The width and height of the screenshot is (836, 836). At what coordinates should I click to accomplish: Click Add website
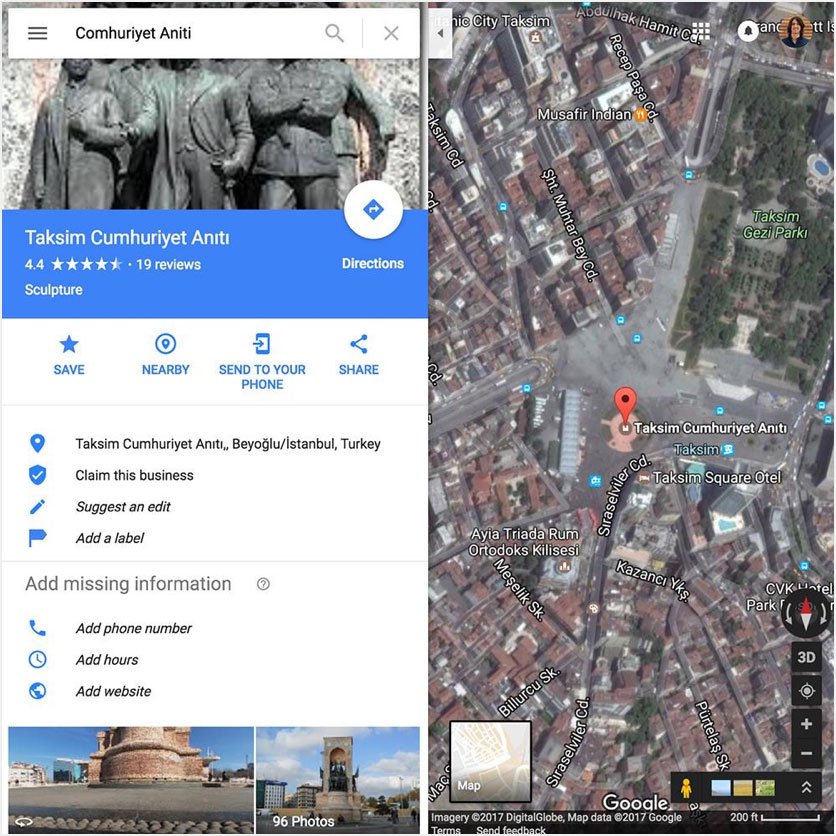pos(114,691)
